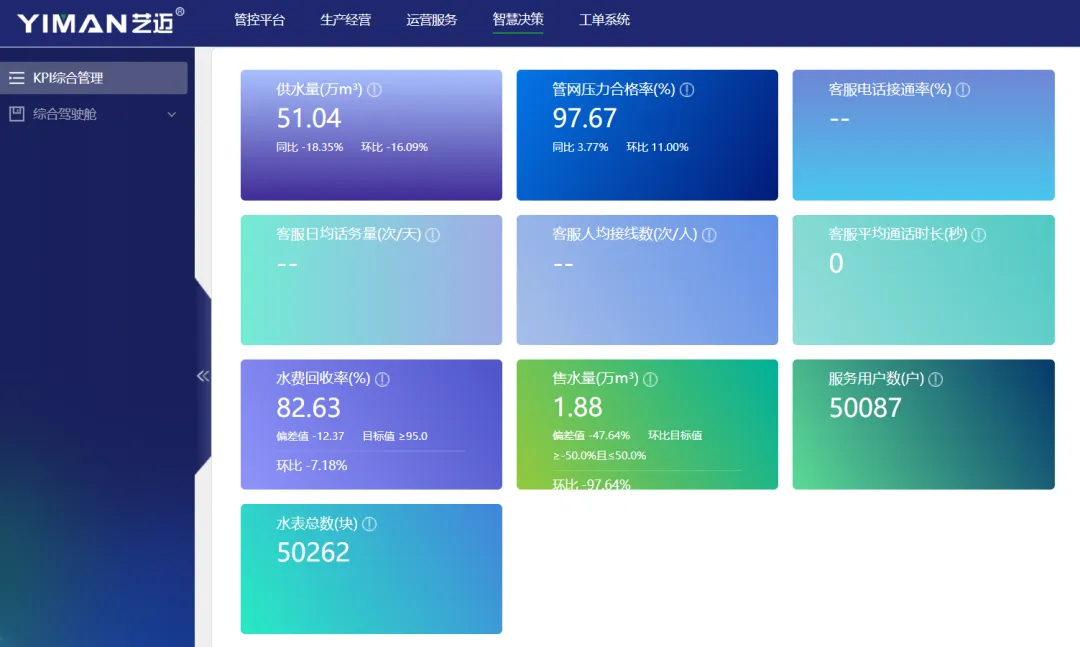Click info icon beside 售水量(万m³)
Viewport: 1080px width, 647px height.
[x=650, y=379]
